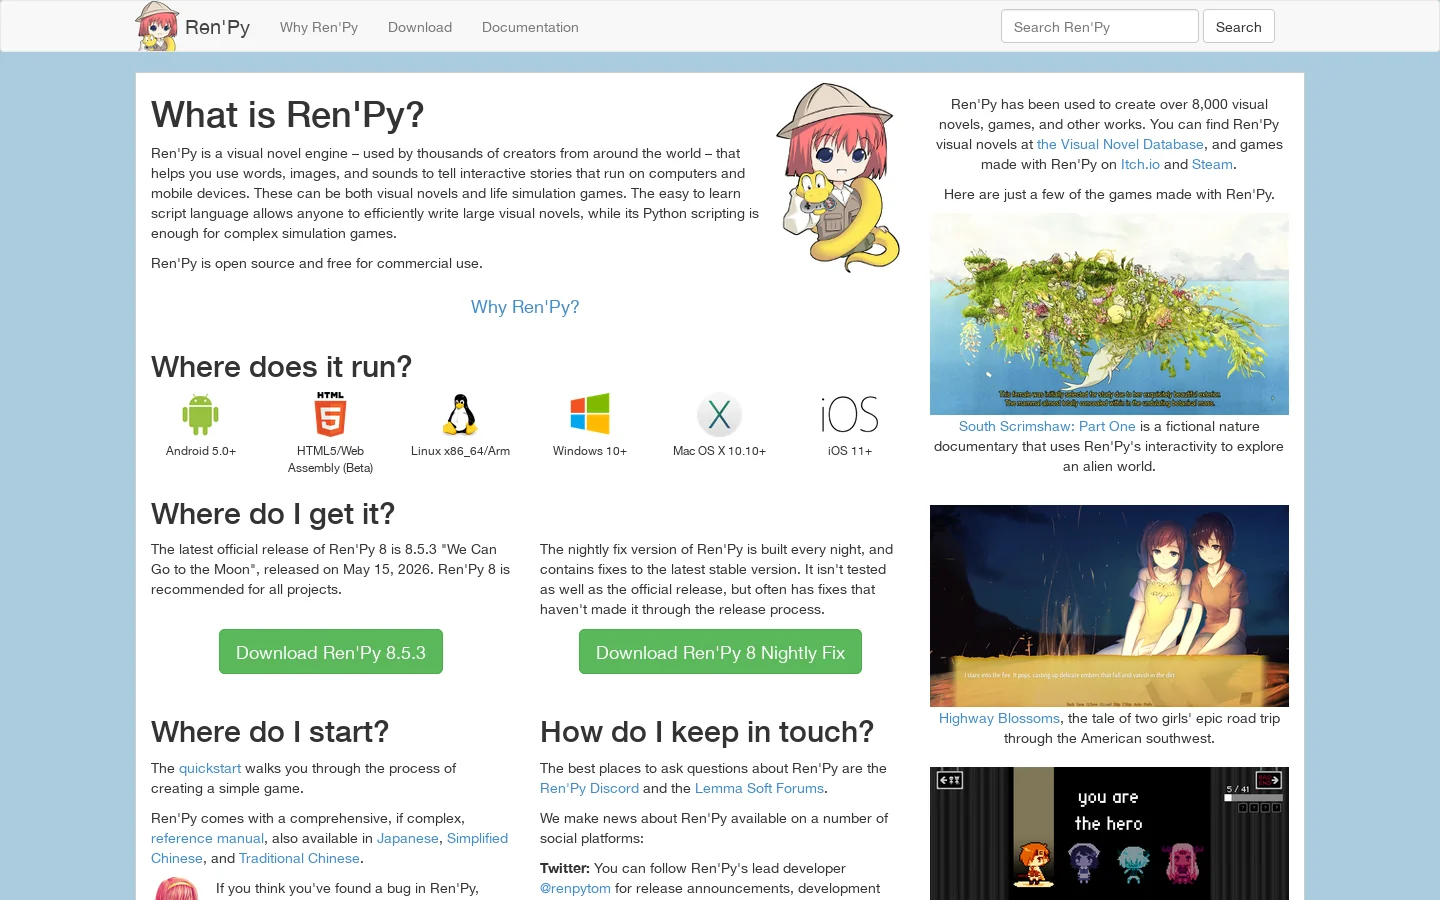
Task: Click Download Ren'Py 8 Nightly Fix button
Action: [720, 652]
